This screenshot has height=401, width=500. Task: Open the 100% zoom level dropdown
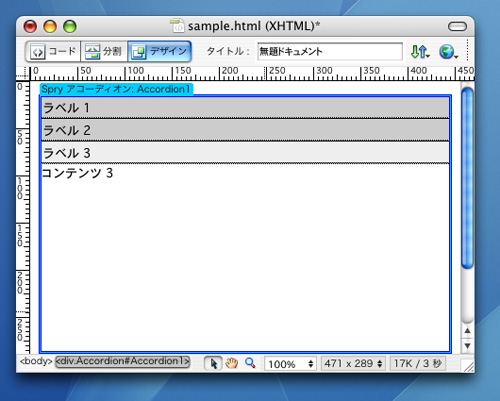tap(290, 364)
